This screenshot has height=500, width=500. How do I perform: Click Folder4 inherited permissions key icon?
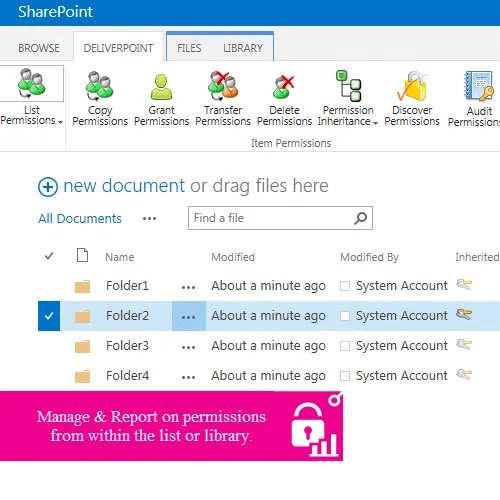[x=464, y=374]
